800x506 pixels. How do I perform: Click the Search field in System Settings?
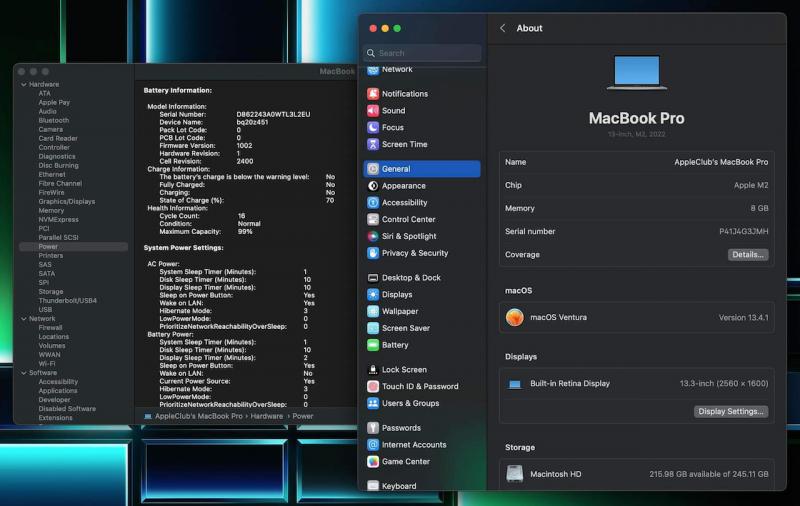pos(422,53)
